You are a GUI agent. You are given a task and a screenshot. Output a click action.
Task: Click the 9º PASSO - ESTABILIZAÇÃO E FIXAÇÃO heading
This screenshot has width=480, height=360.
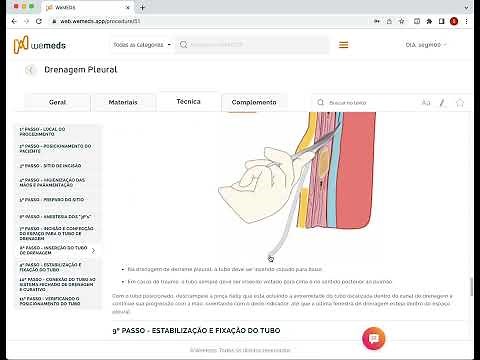(x=196, y=331)
